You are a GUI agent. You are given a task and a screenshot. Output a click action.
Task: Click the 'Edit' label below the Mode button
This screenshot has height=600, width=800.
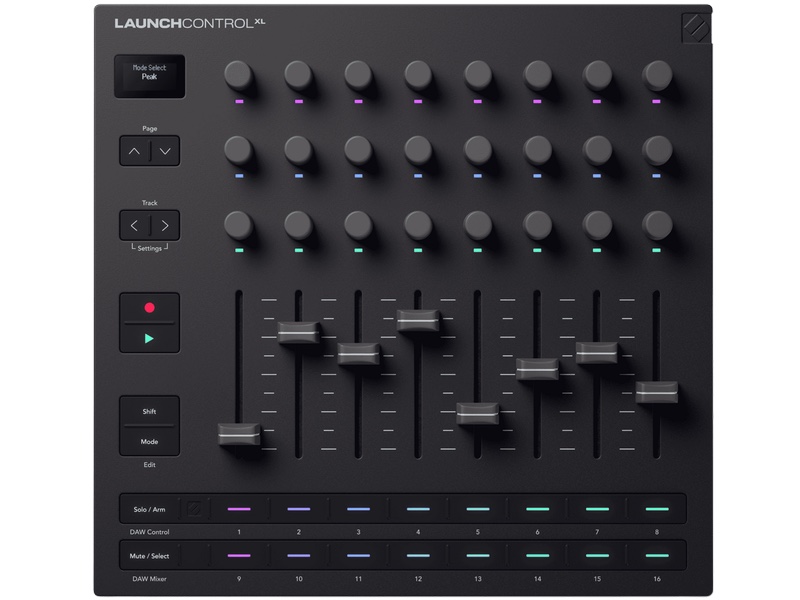tap(149, 465)
